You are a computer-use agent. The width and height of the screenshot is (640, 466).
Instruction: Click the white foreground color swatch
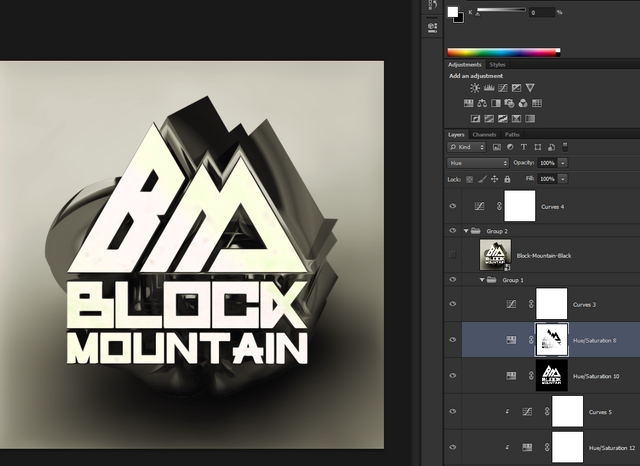(x=452, y=12)
